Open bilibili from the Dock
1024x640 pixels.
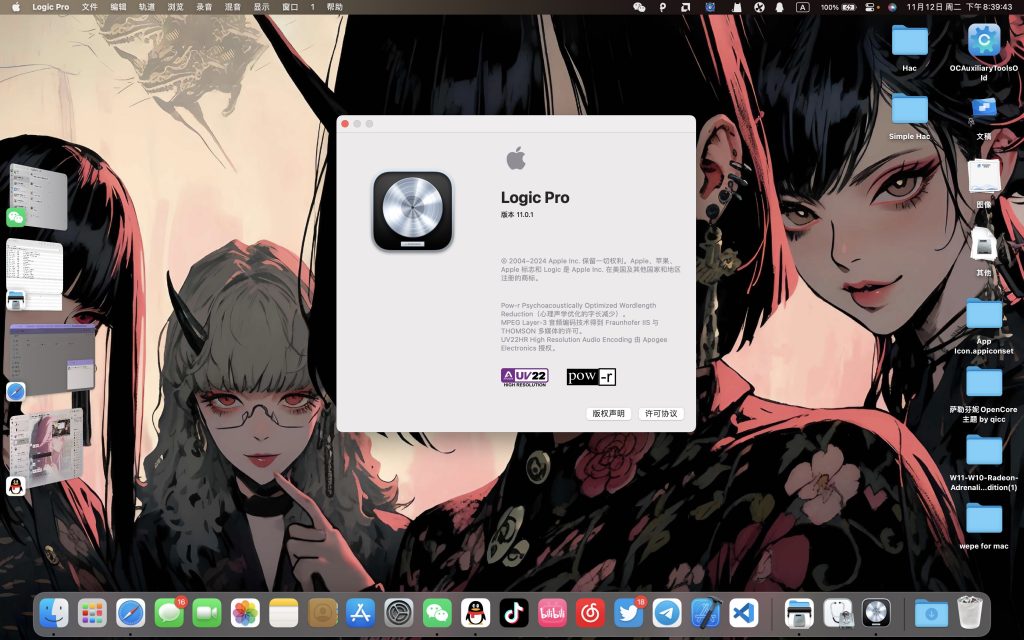pyautogui.click(x=552, y=614)
